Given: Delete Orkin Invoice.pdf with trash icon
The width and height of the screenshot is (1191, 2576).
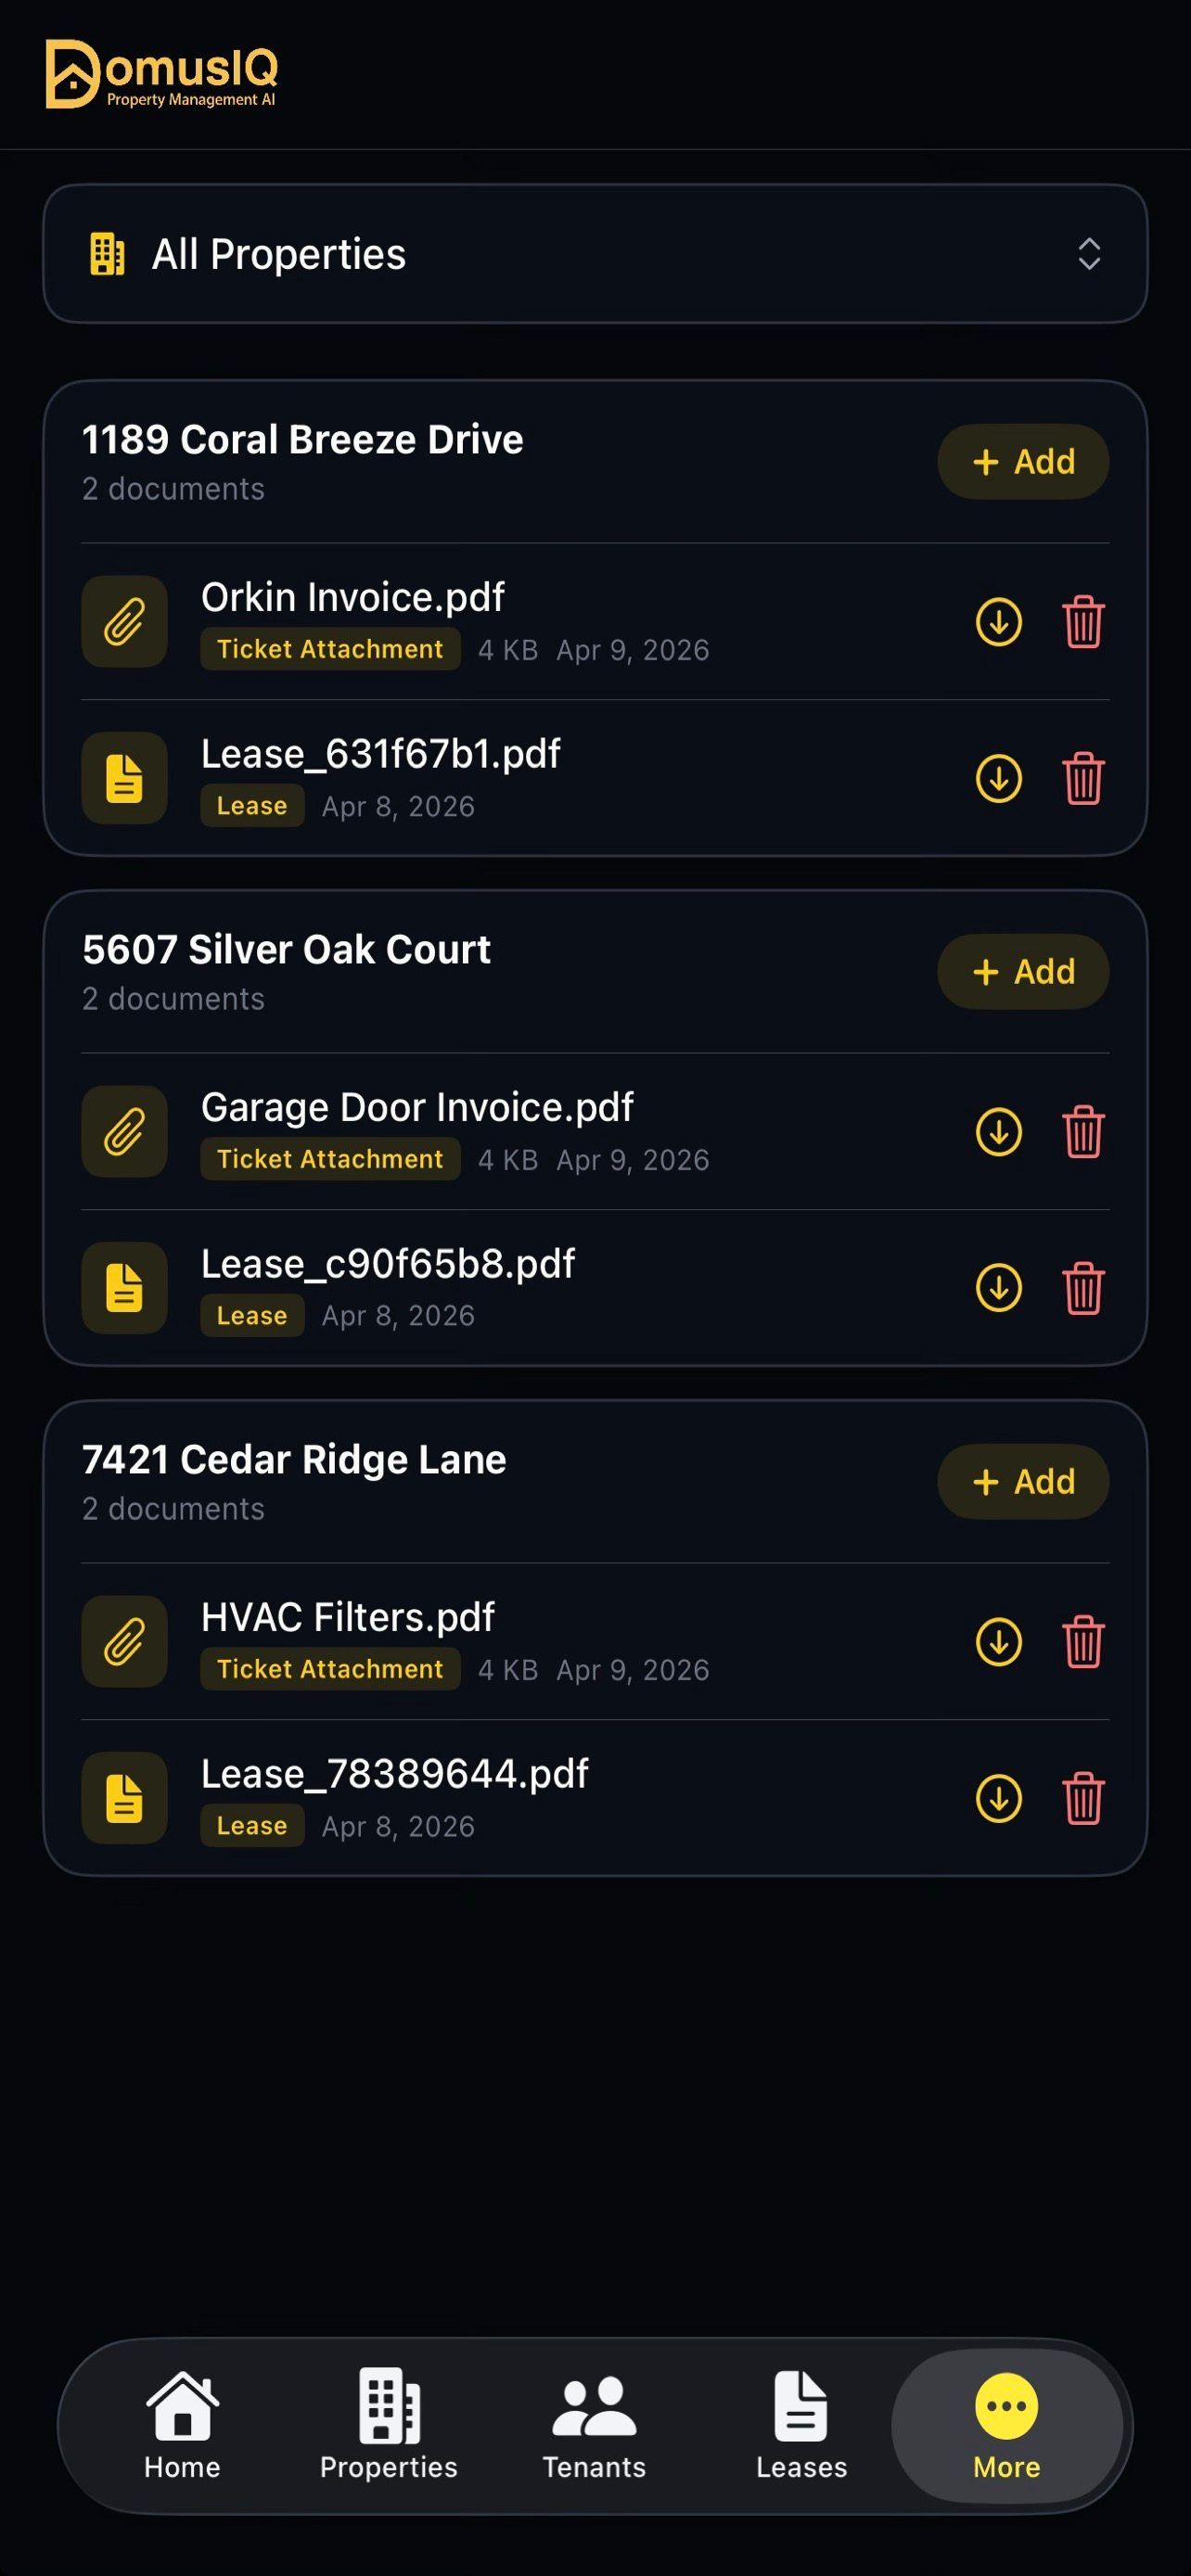Looking at the screenshot, I should click(x=1083, y=622).
